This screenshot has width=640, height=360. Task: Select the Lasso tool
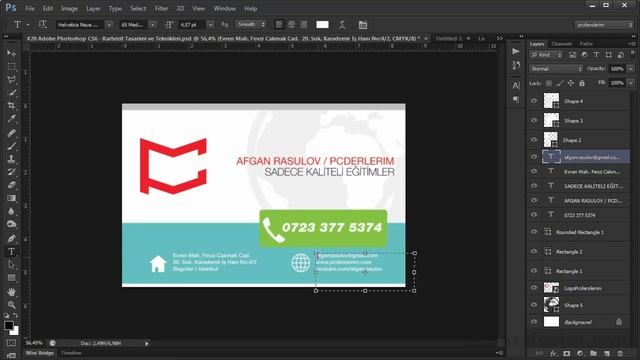11,79
